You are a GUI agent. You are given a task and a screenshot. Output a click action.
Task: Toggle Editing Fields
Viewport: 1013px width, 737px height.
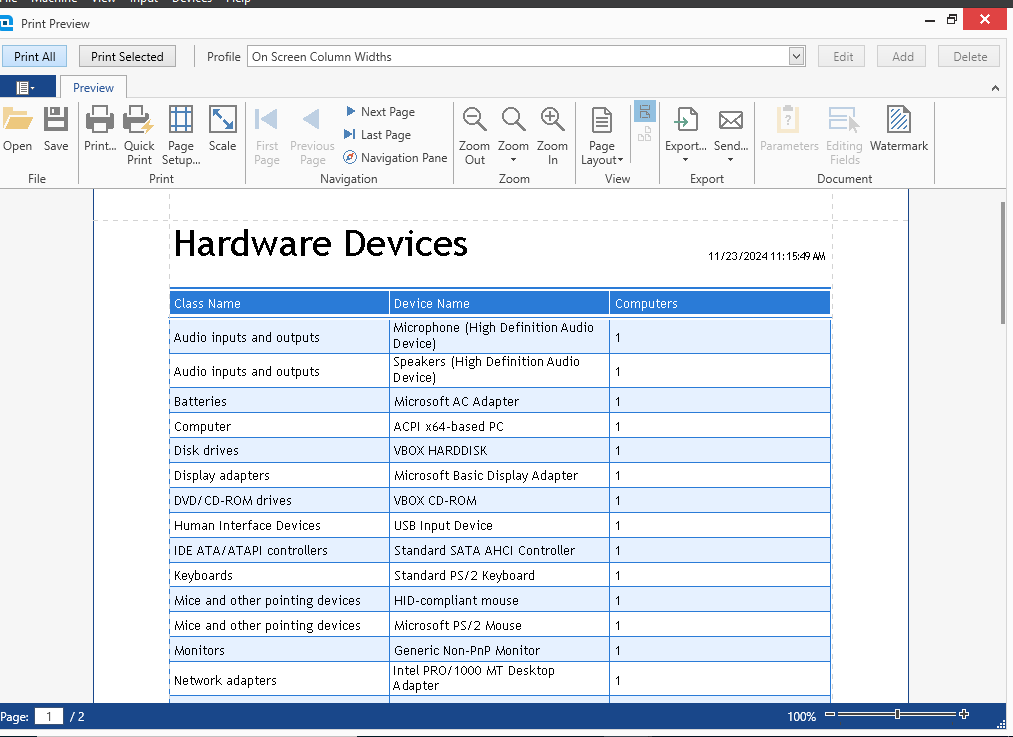[844, 135]
